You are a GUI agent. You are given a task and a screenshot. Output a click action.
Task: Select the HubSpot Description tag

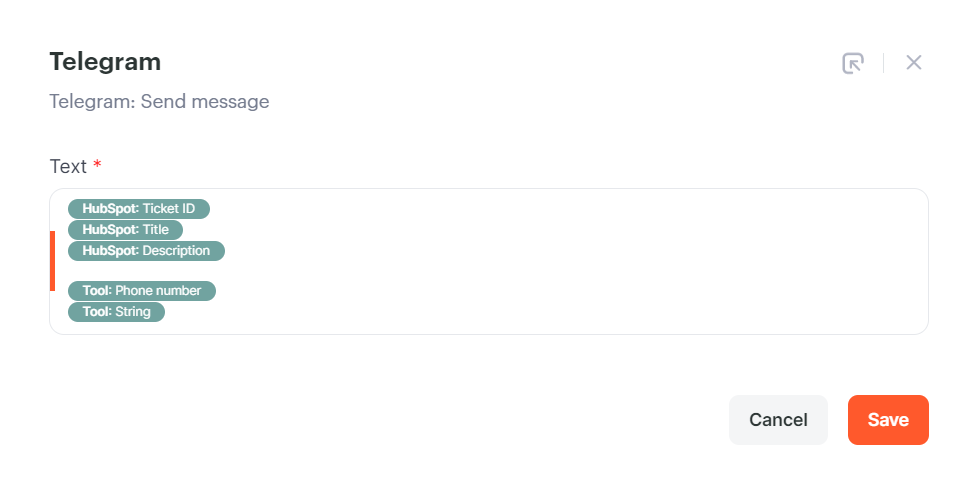coord(146,251)
